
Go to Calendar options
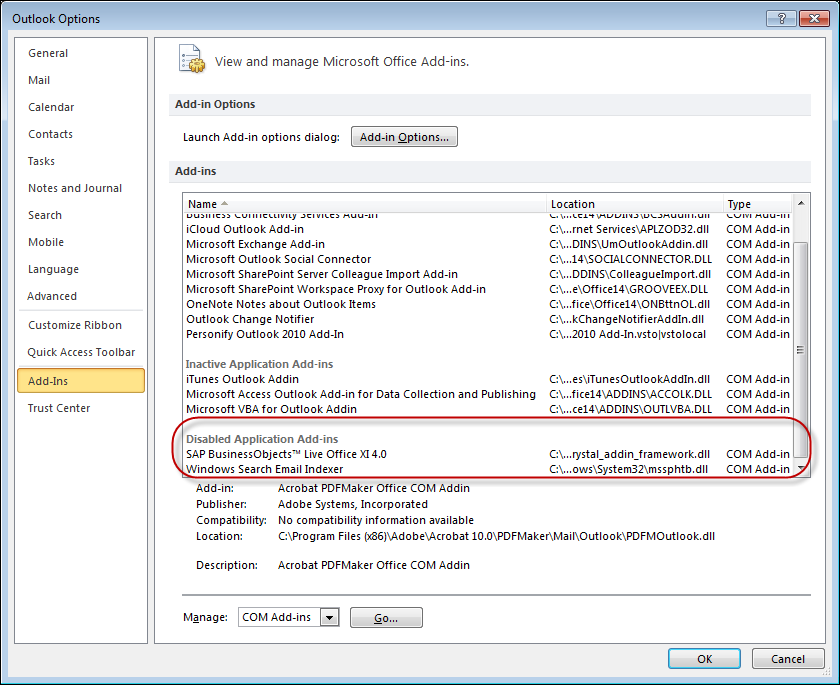click(51, 107)
